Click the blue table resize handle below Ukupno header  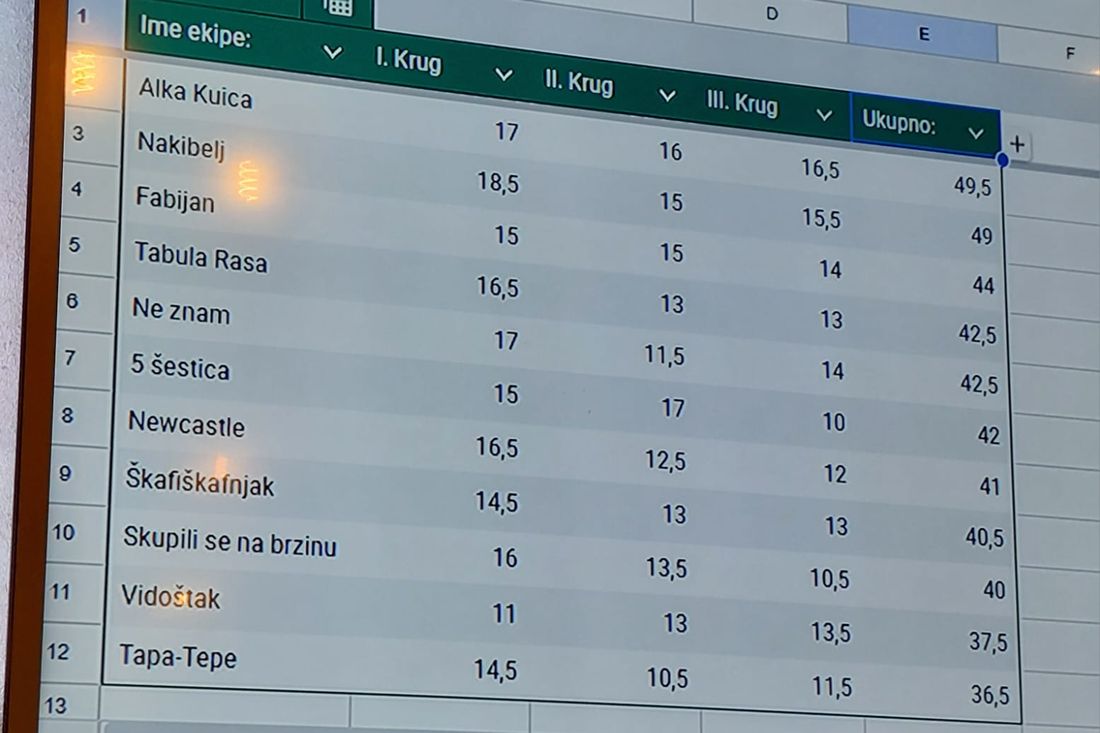(x=1002, y=160)
